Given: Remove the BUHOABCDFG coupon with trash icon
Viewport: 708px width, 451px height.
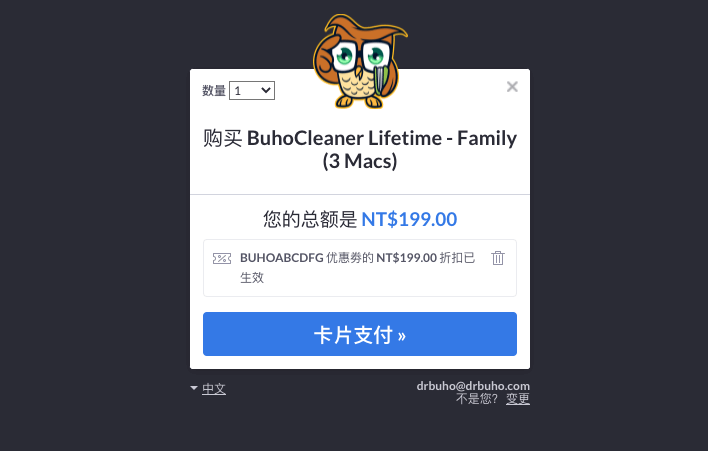Looking at the screenshot, I should pyautogui.click(x=498, y=258).
